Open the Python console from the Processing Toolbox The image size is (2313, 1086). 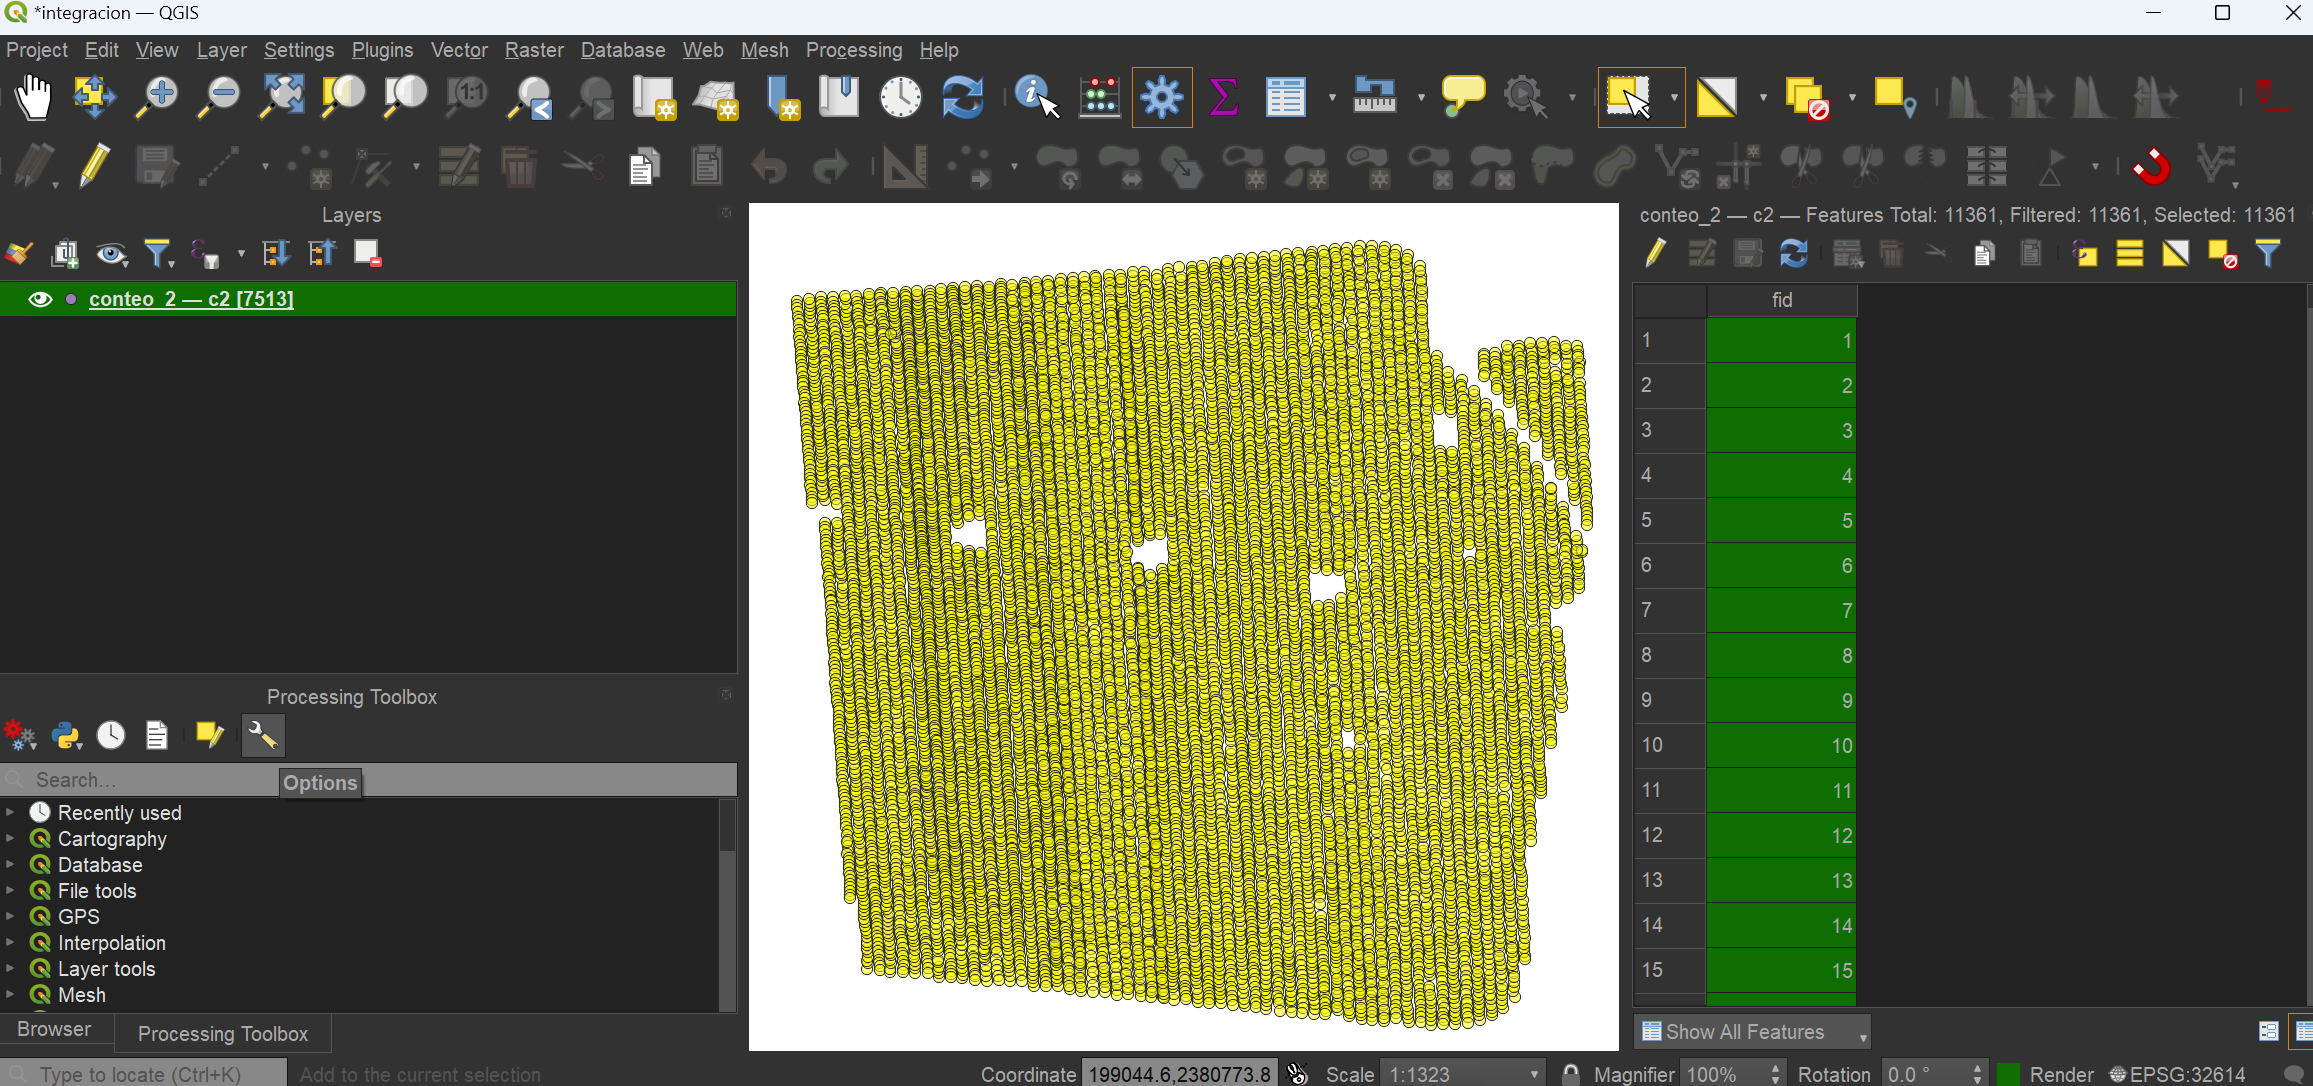pyautogui.click(x=66, y=735)
